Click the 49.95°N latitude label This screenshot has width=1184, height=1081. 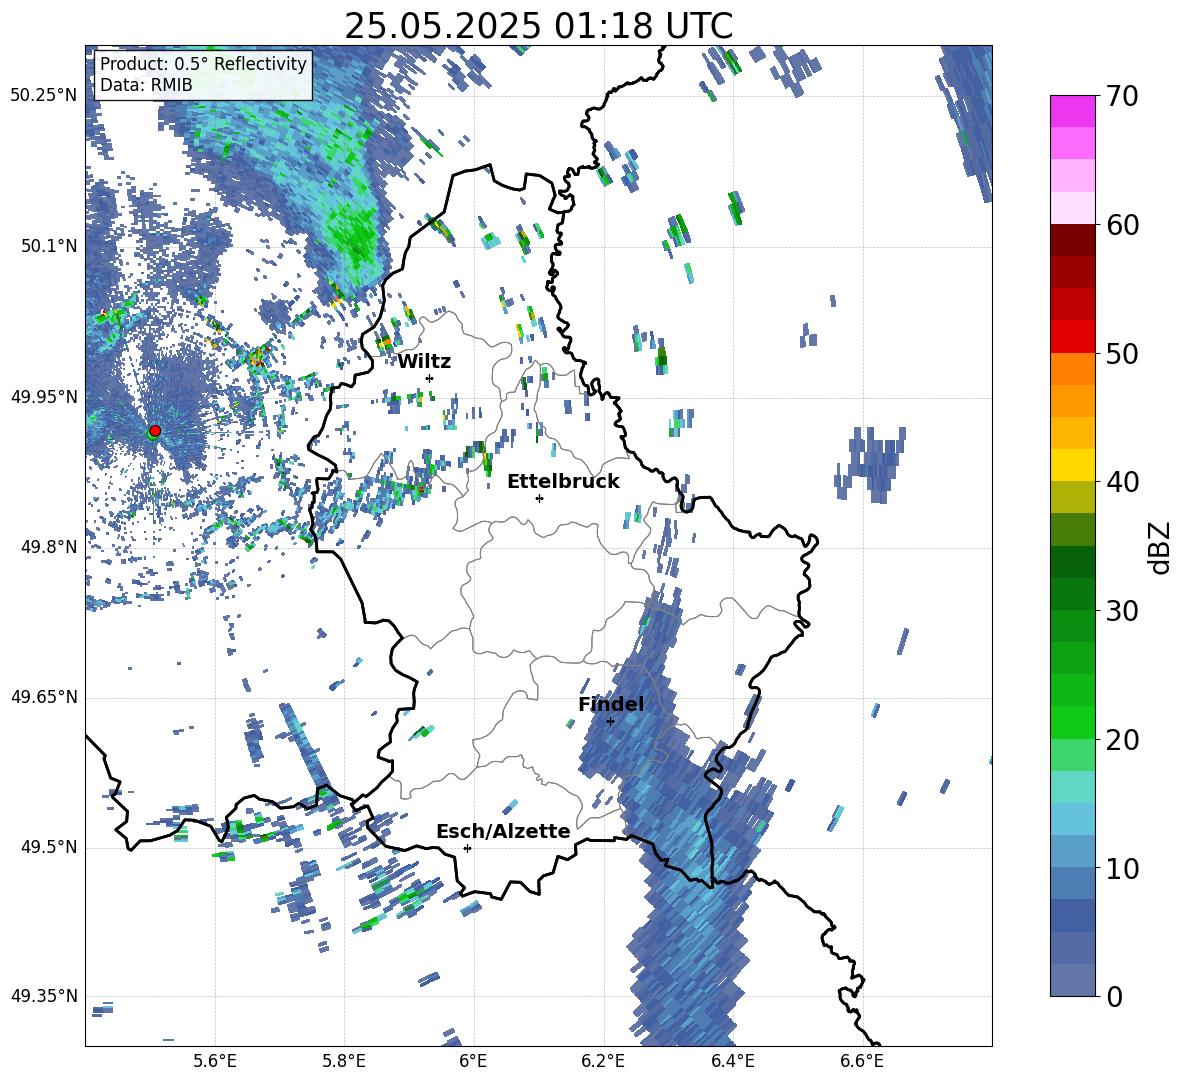(44, 396)
